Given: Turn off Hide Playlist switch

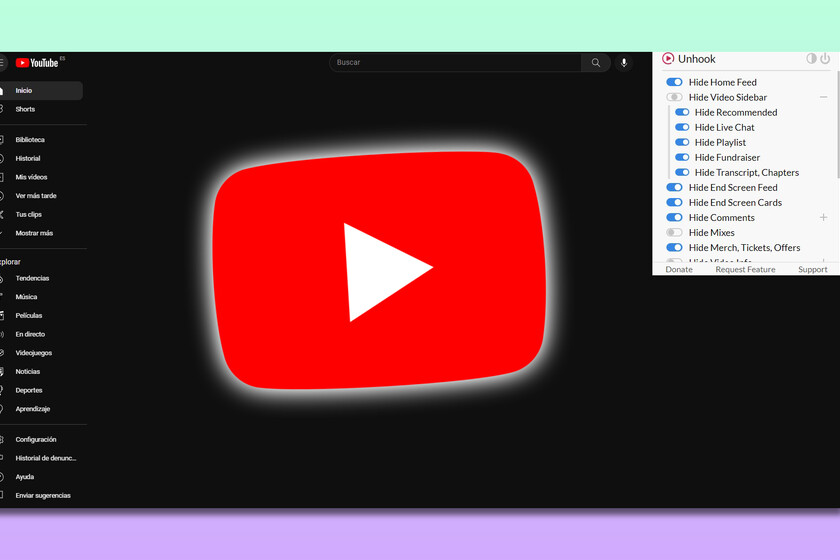Looking at the screenshot, I should 681,142.
